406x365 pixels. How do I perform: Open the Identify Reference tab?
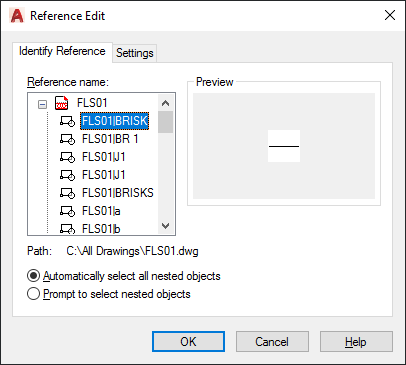(x=62, y=51)
